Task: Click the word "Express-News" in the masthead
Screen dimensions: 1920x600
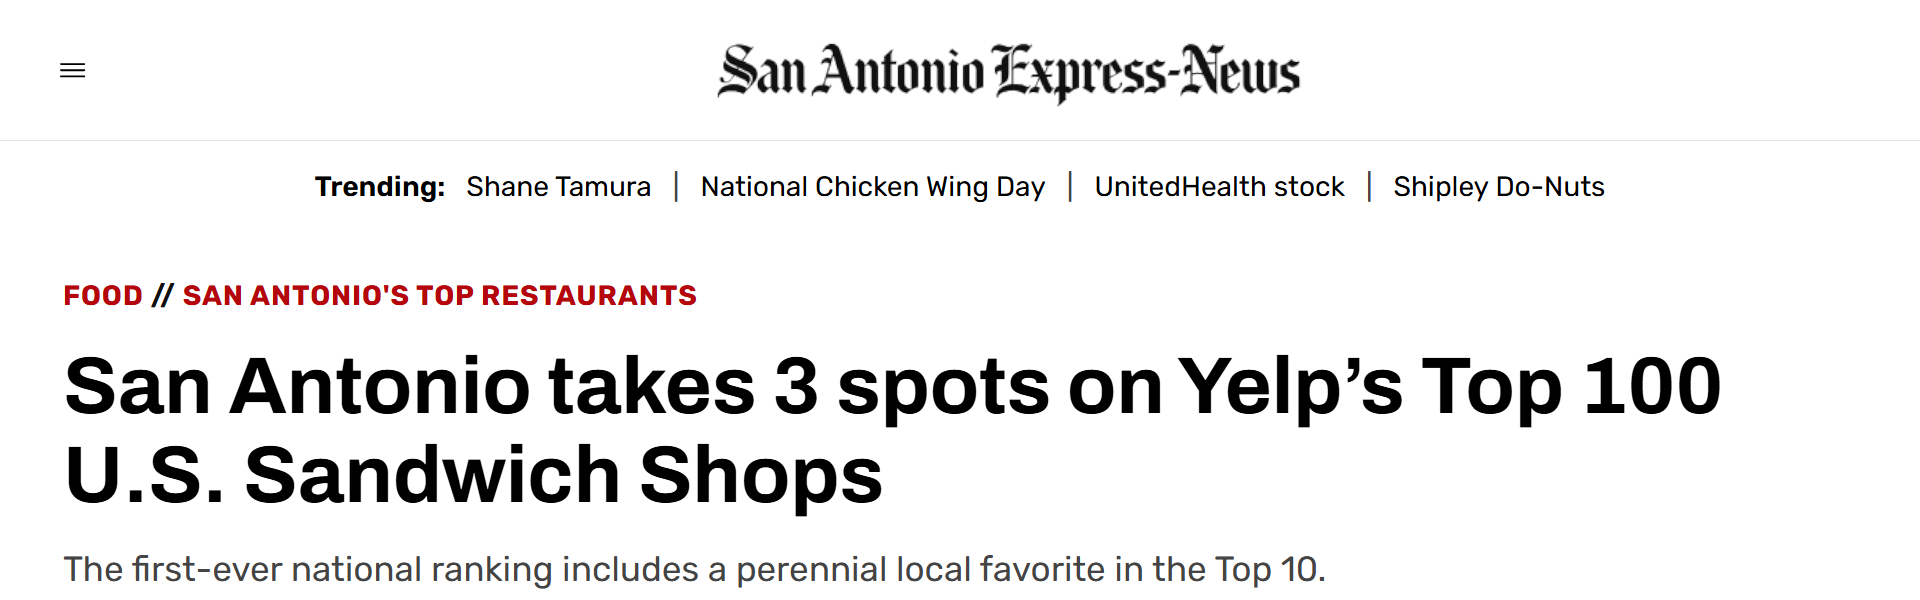Action: (x=1147, y=72)
